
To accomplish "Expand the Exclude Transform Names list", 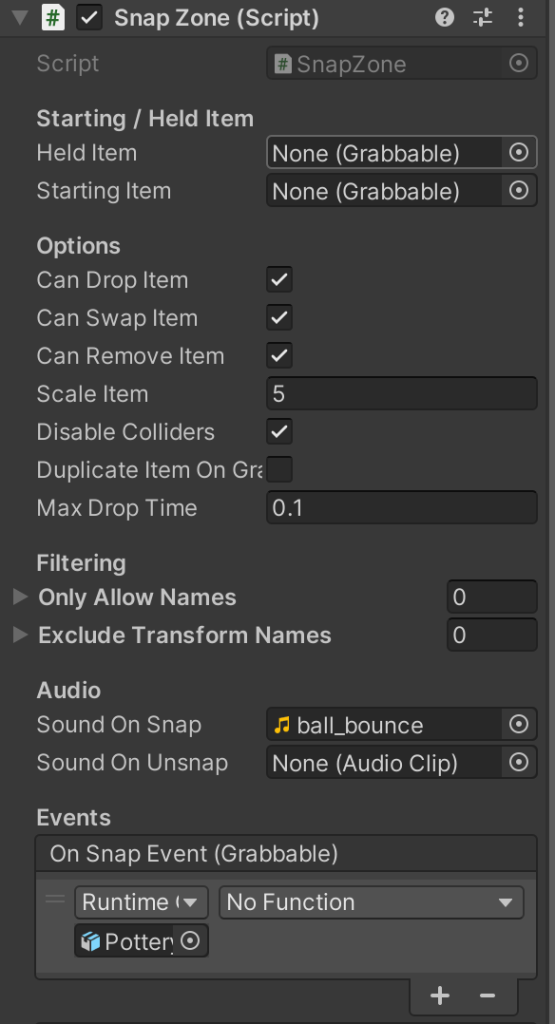I will point(20,635).
